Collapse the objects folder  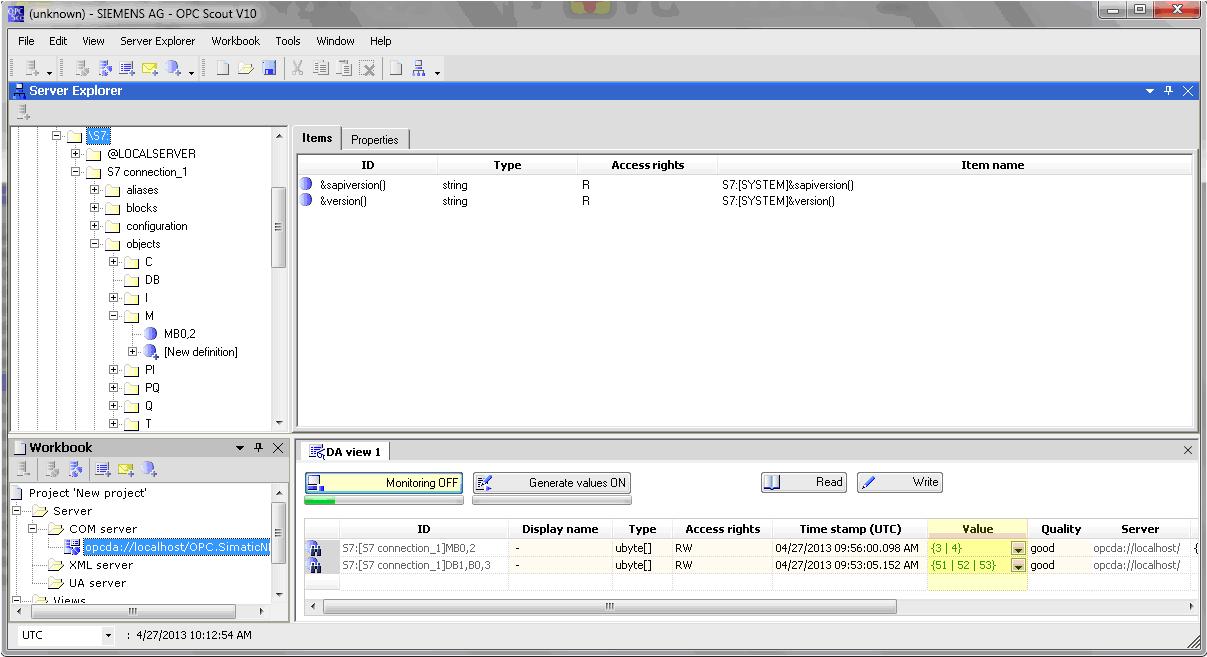click(95, 244)
